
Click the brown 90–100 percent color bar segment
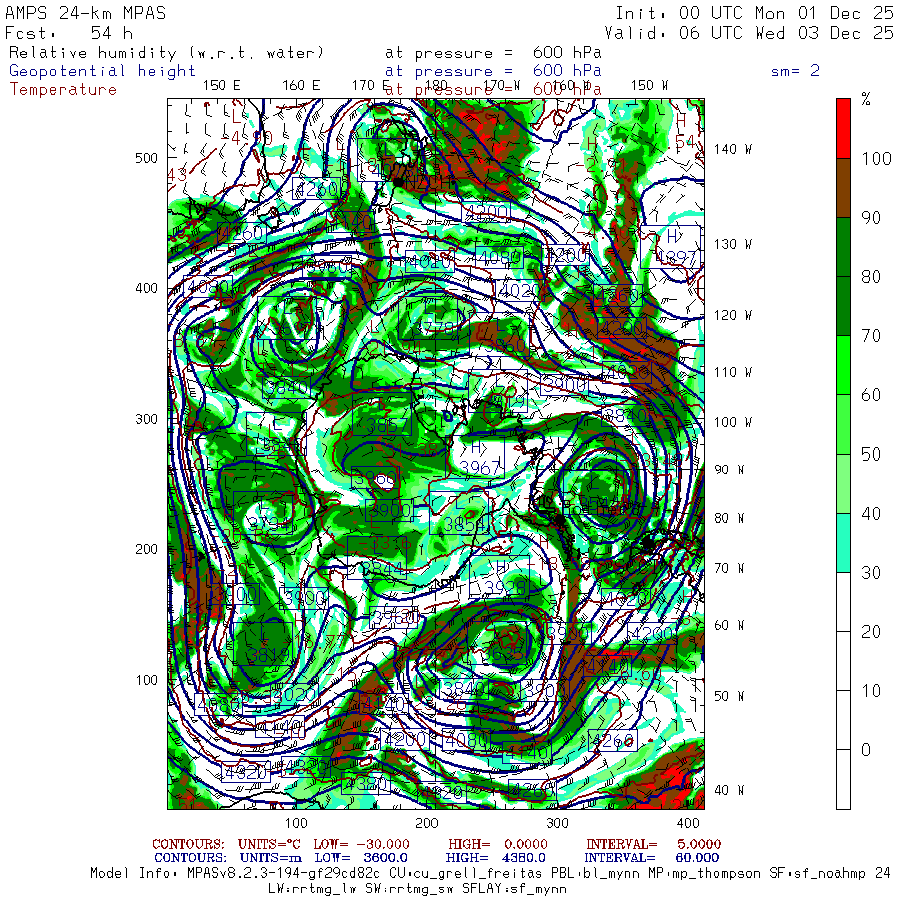pyautogui.click(x=843, y=188)
